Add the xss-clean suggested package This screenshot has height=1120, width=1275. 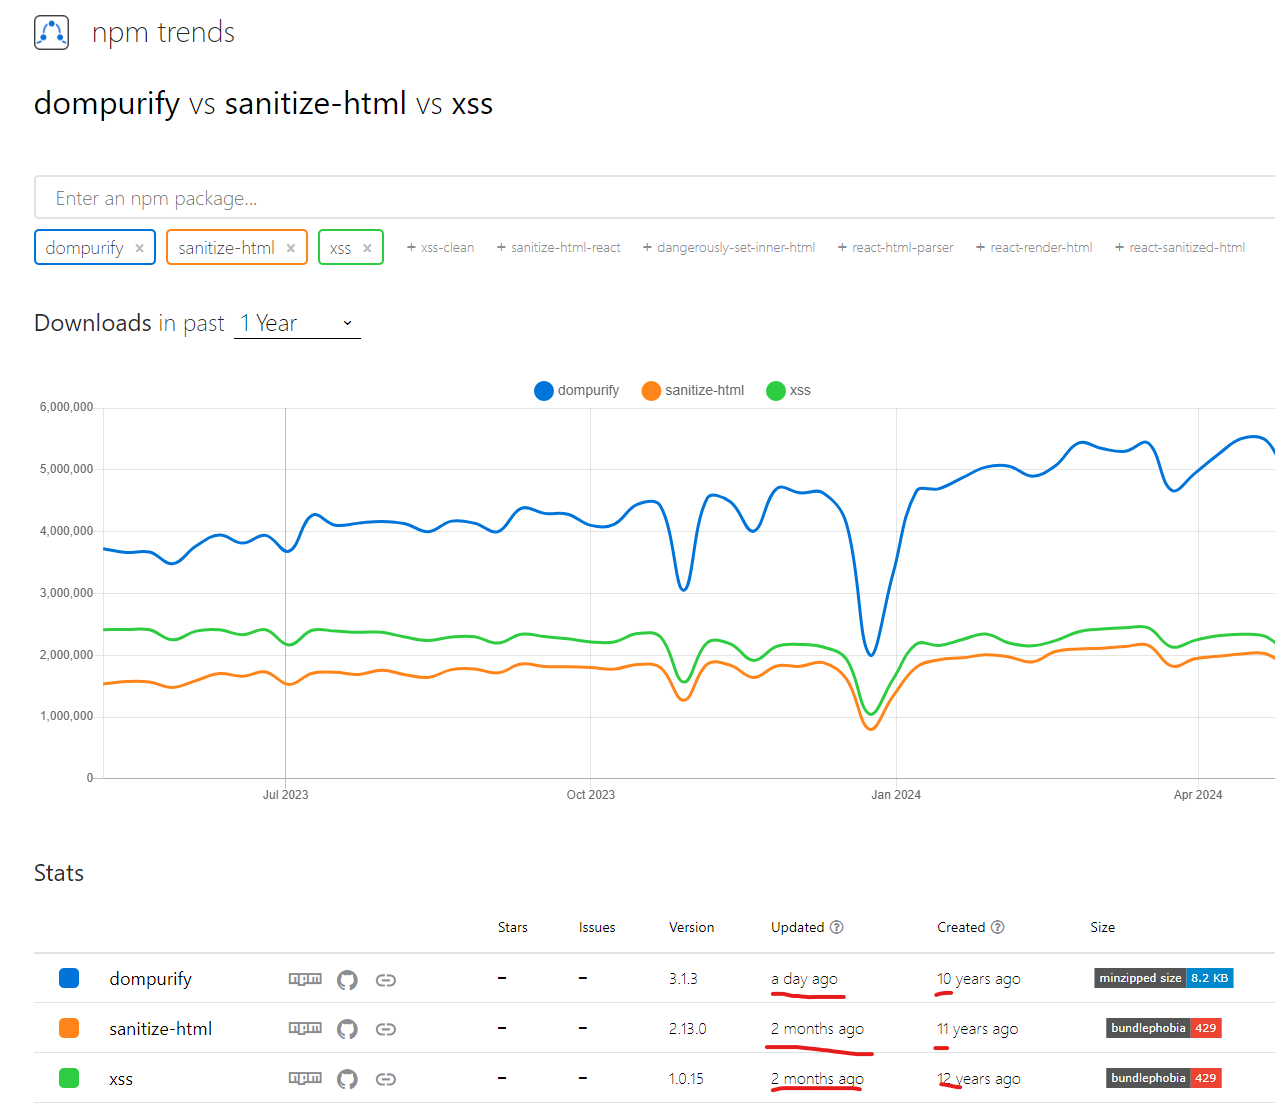[440, 248]
